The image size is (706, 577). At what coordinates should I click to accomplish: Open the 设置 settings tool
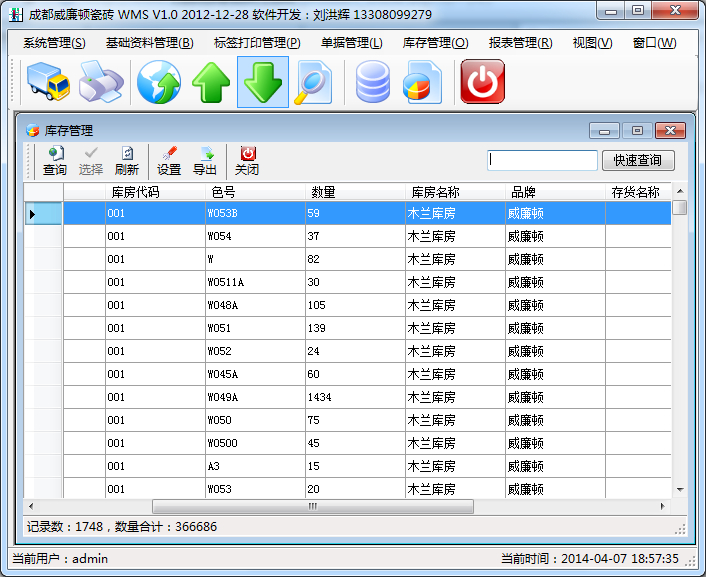click(169, 161)
